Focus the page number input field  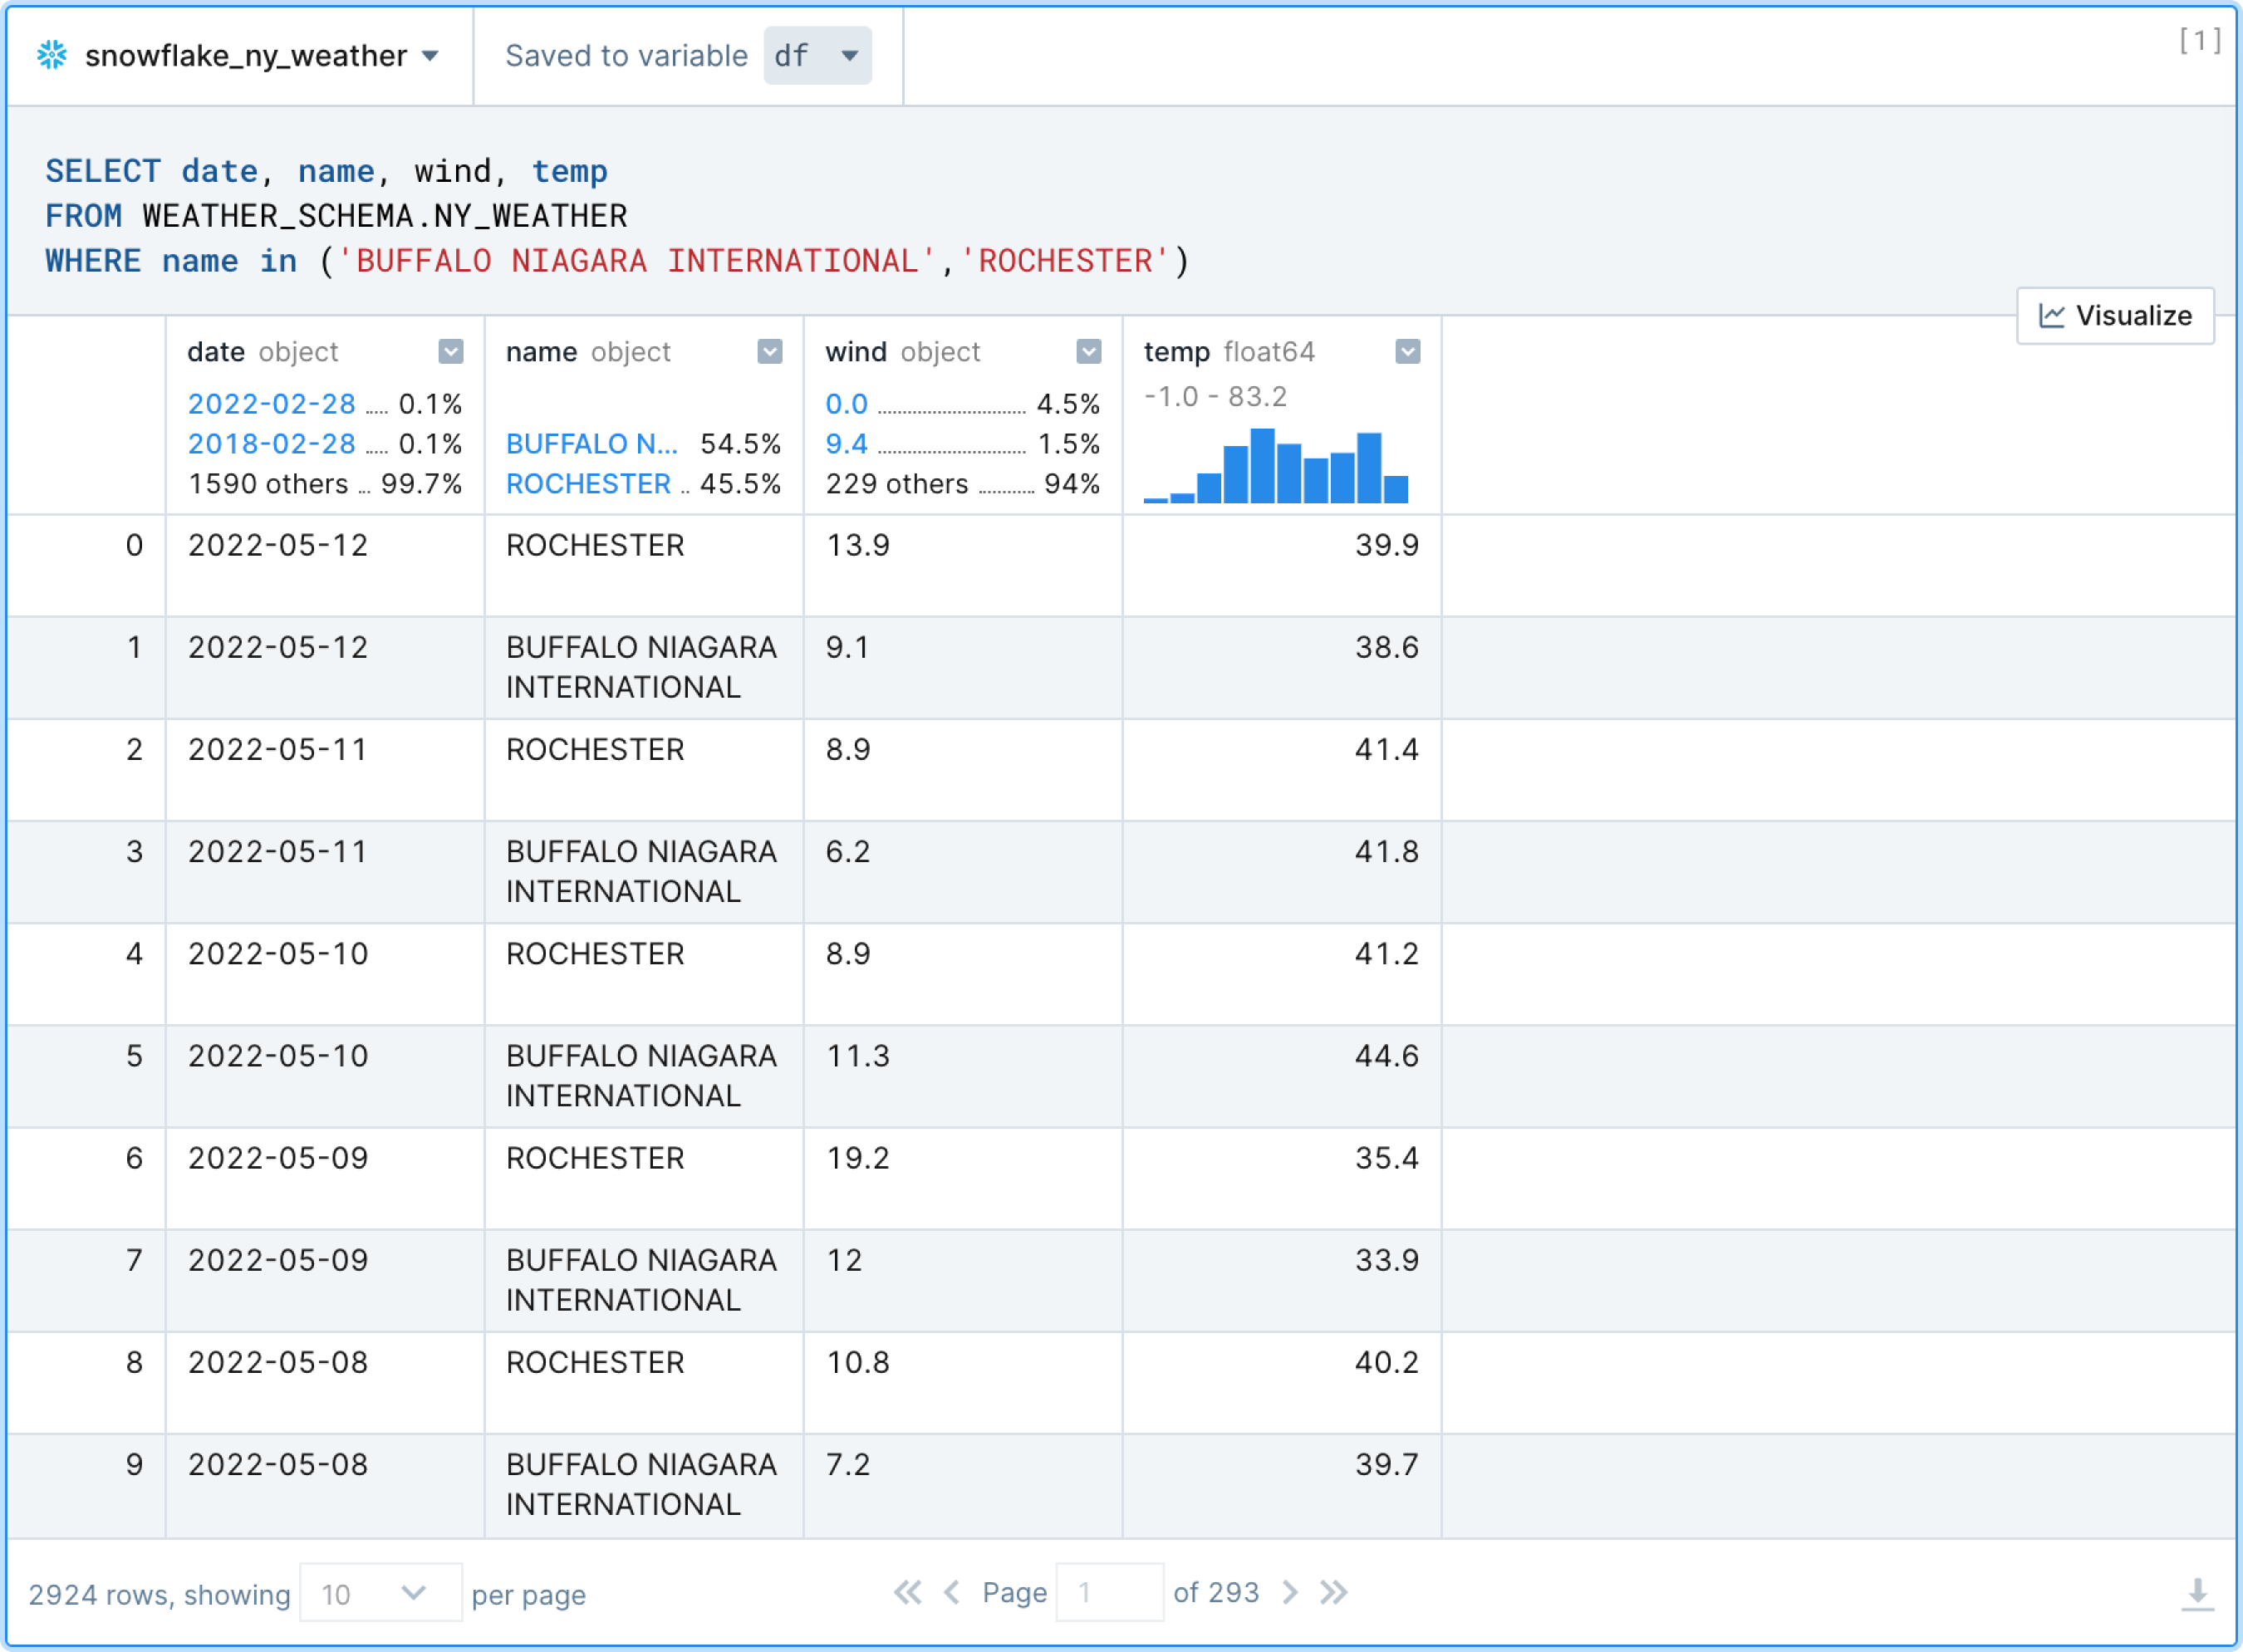[x=1110, y=1592]
